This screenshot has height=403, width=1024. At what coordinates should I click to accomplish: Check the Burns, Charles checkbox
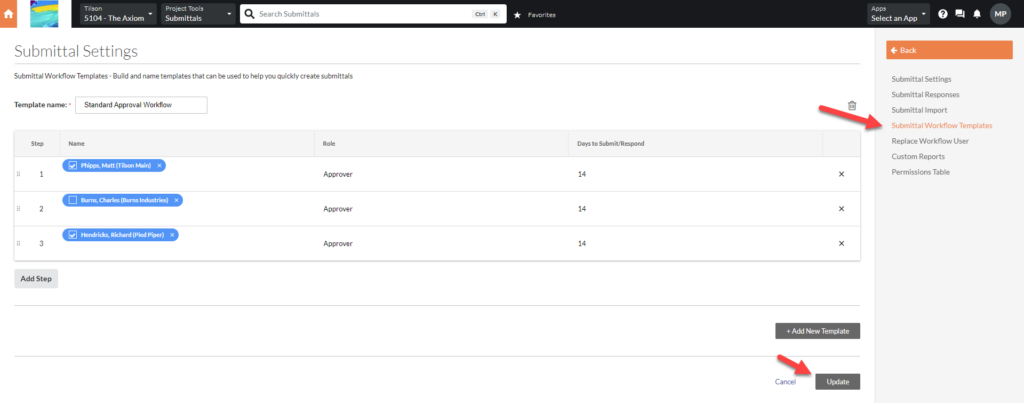point(73,200)
